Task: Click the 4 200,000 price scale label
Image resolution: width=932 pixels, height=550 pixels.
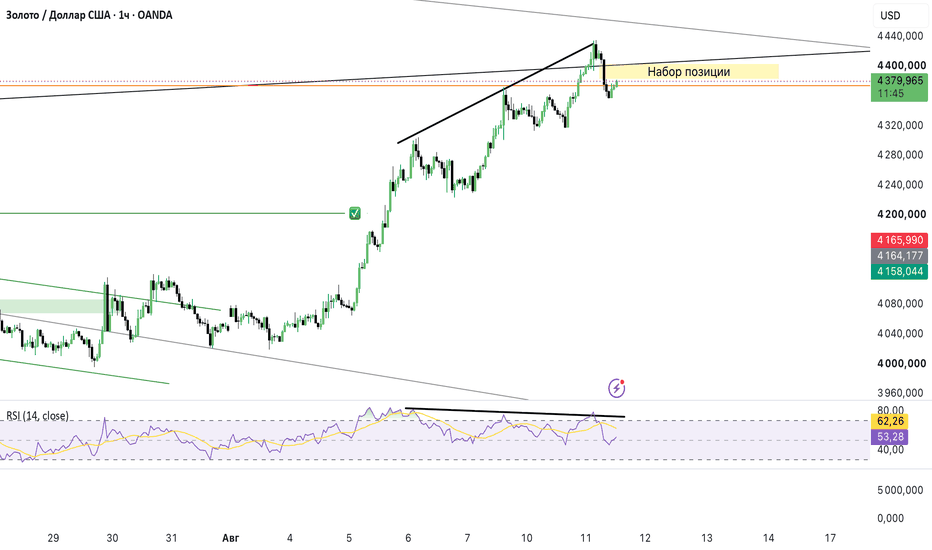Action: (x=900, y=214)
